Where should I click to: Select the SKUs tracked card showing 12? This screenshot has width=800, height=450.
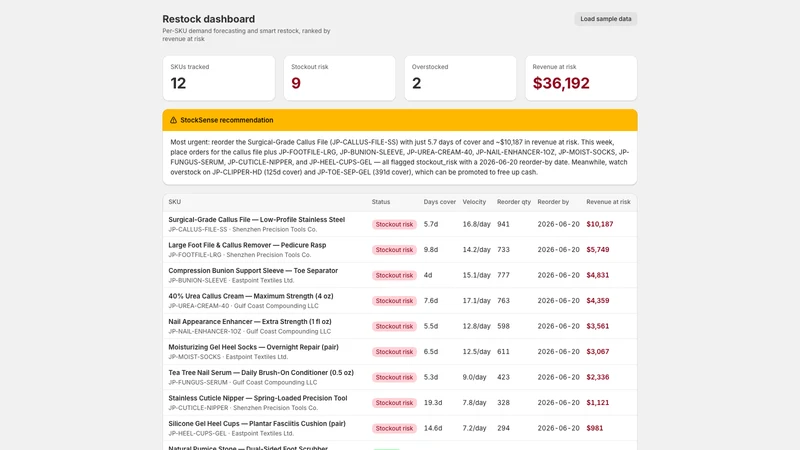(219, 78)
